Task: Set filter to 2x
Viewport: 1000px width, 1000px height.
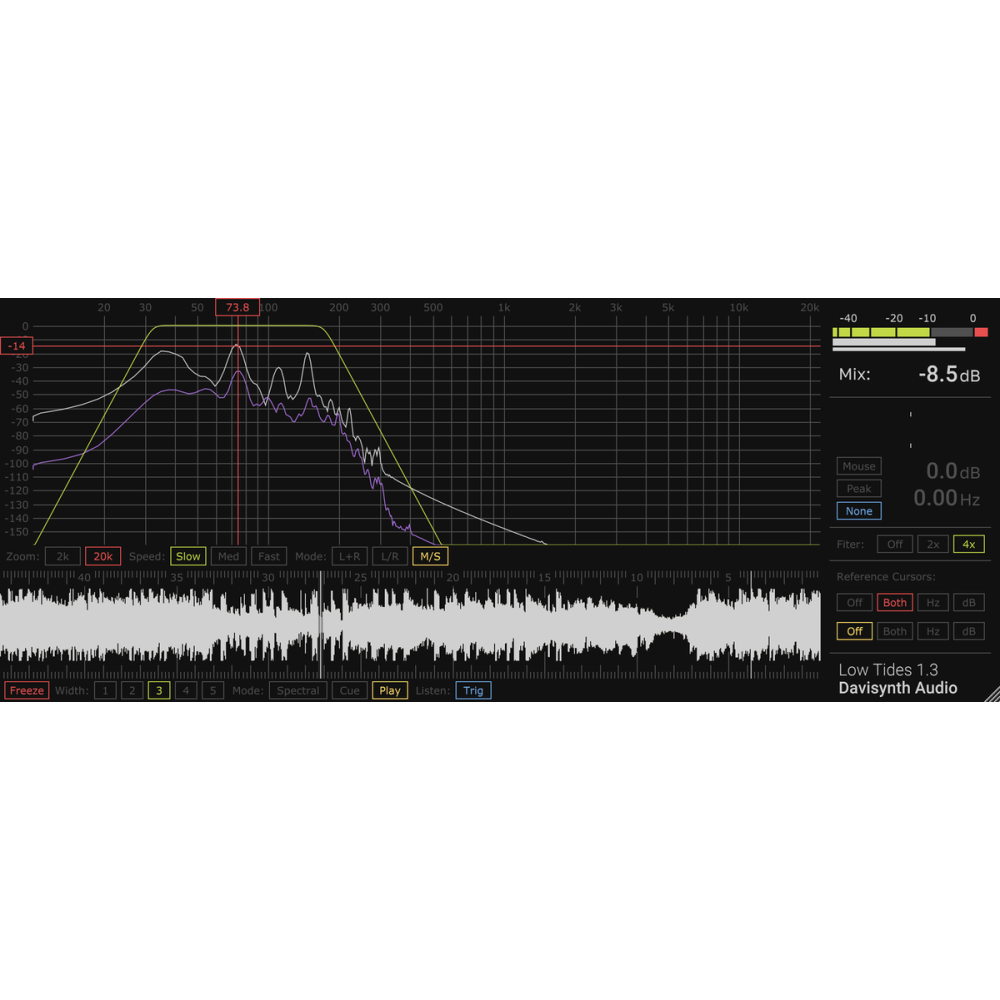Action: 932,544
